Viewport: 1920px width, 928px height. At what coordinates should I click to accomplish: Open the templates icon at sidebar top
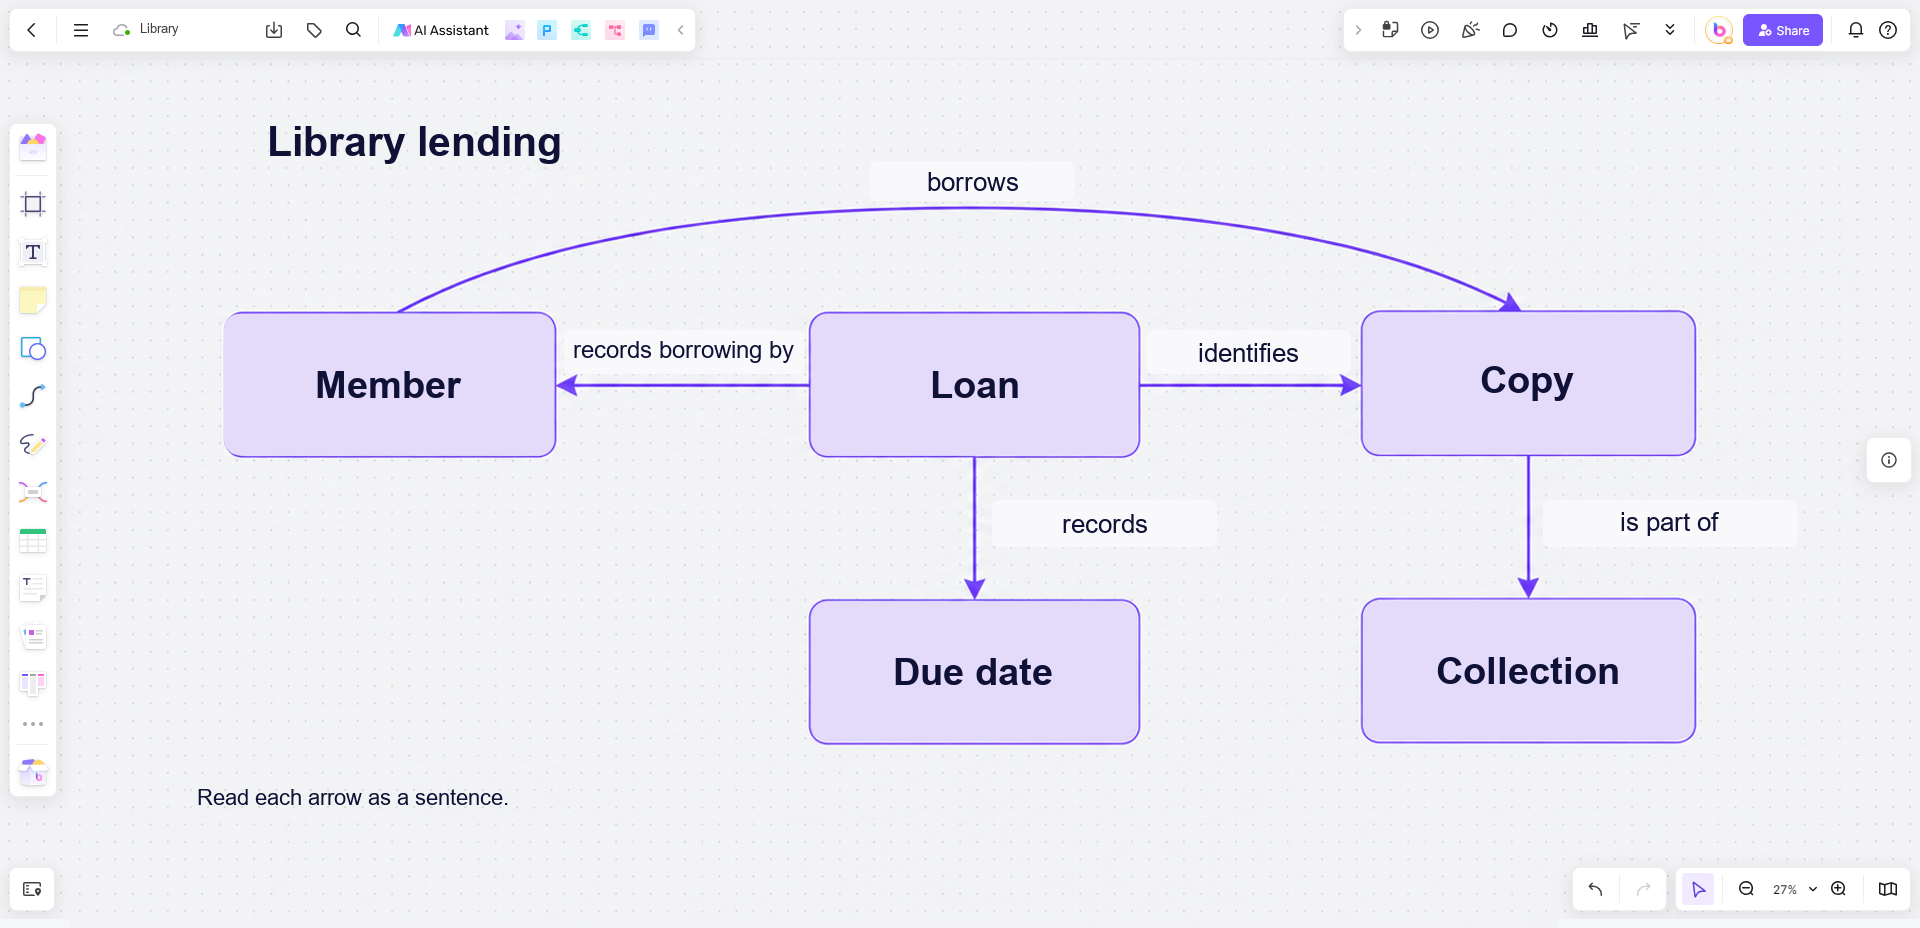coord(33,147)
